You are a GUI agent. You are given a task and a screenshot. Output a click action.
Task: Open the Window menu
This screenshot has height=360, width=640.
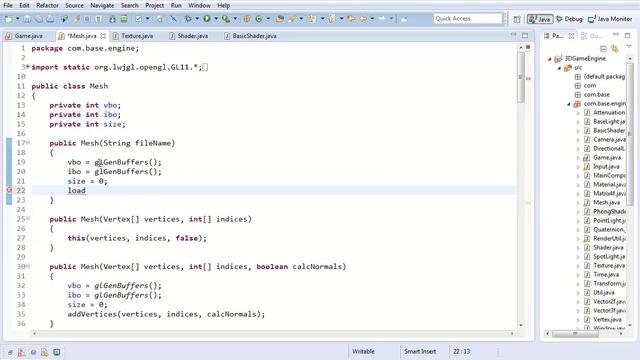pyautogui.click(x=199, y=5)
